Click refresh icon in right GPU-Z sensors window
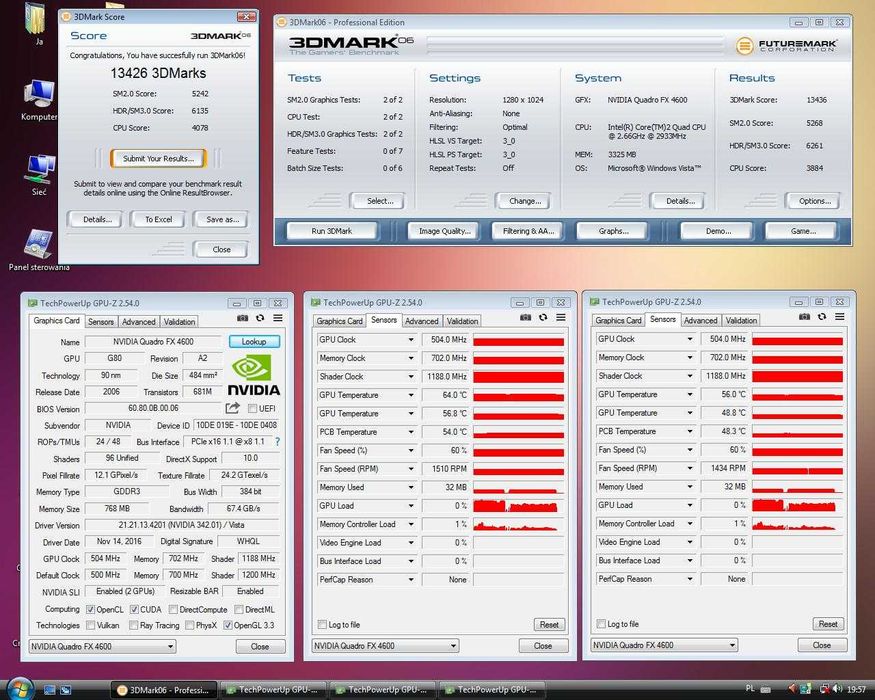The width and height of the screenshot is (875, 700). click(822, 317)
